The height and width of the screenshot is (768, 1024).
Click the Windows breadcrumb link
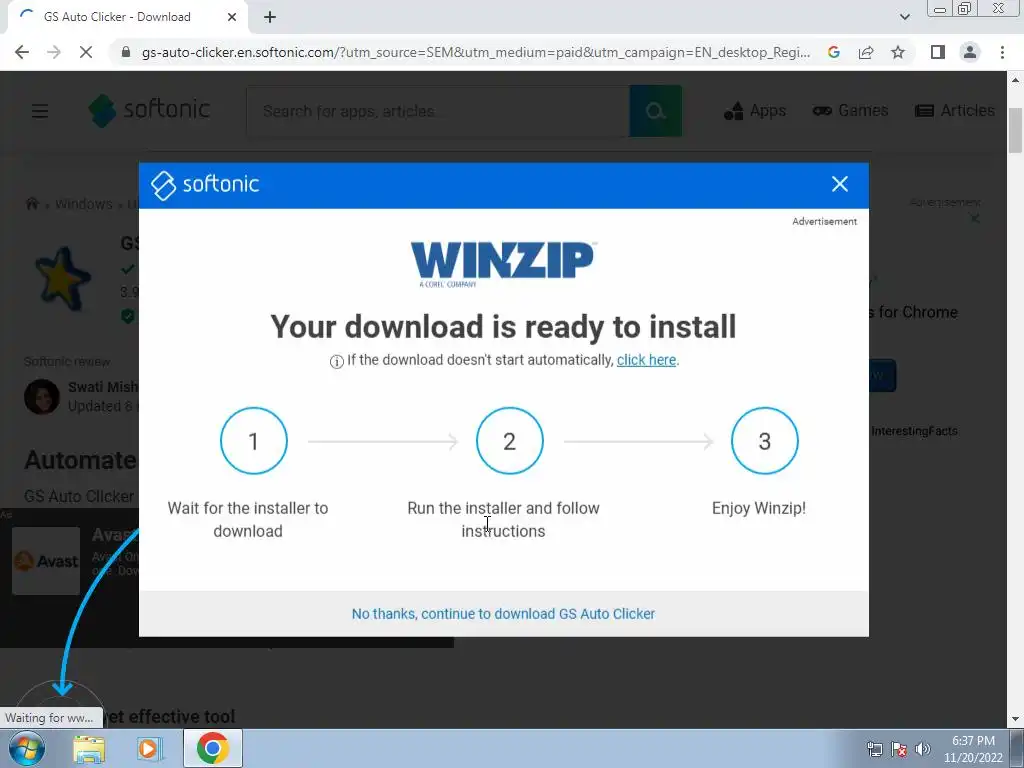coord(84,204)
